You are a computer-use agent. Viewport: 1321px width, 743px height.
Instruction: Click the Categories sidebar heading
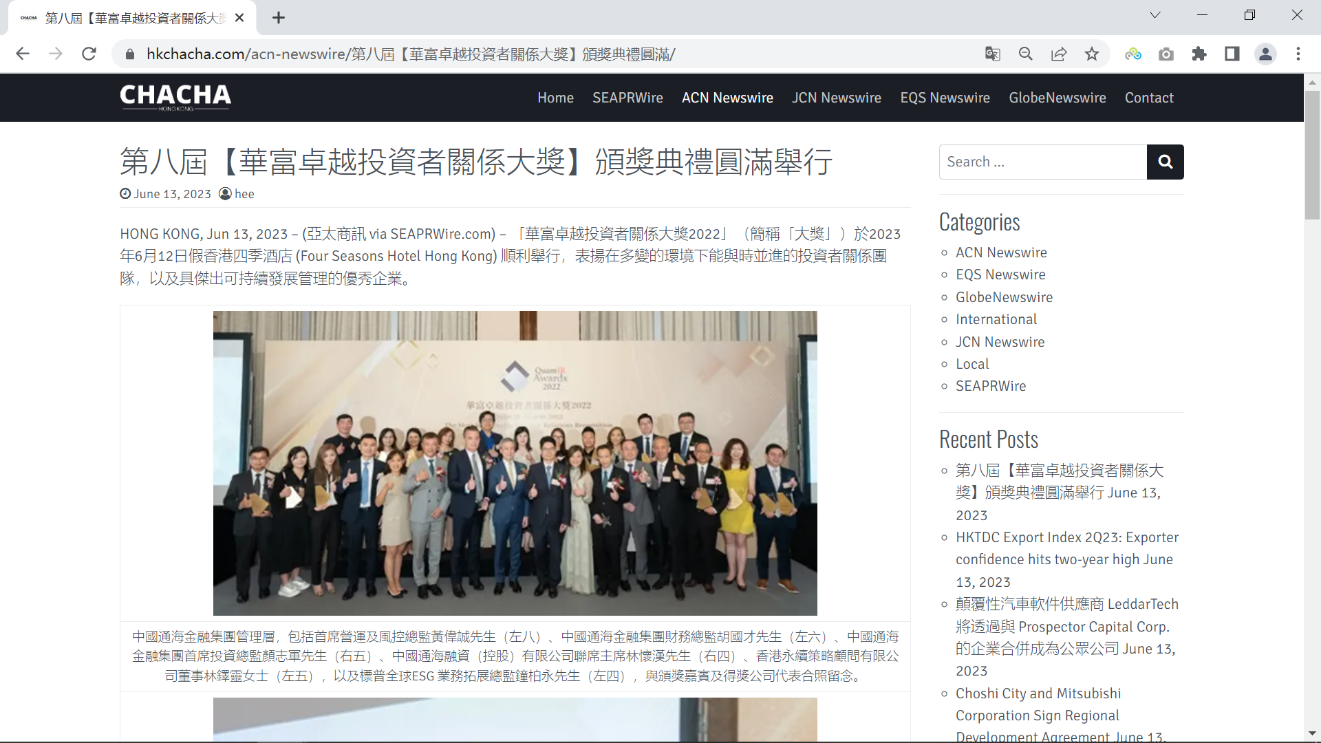point(979,221)
